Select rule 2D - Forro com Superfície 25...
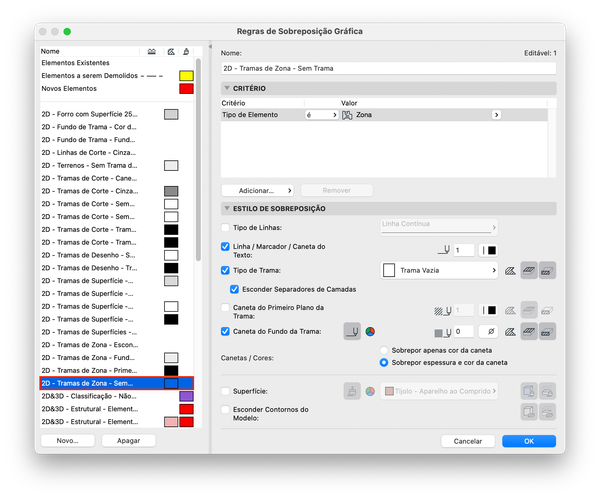The image size is (600, 499). 117,114
